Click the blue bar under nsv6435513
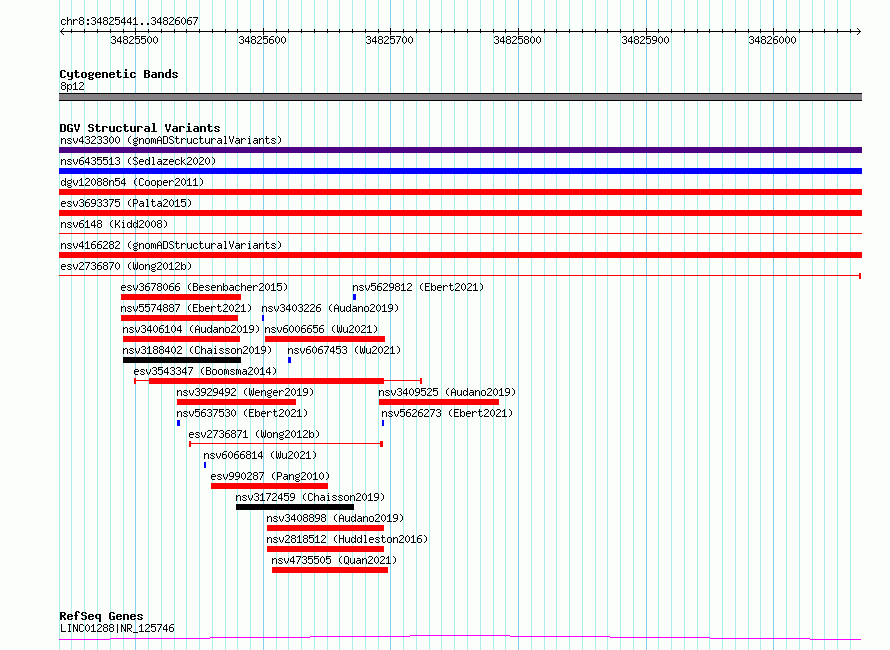 (460, 171)
